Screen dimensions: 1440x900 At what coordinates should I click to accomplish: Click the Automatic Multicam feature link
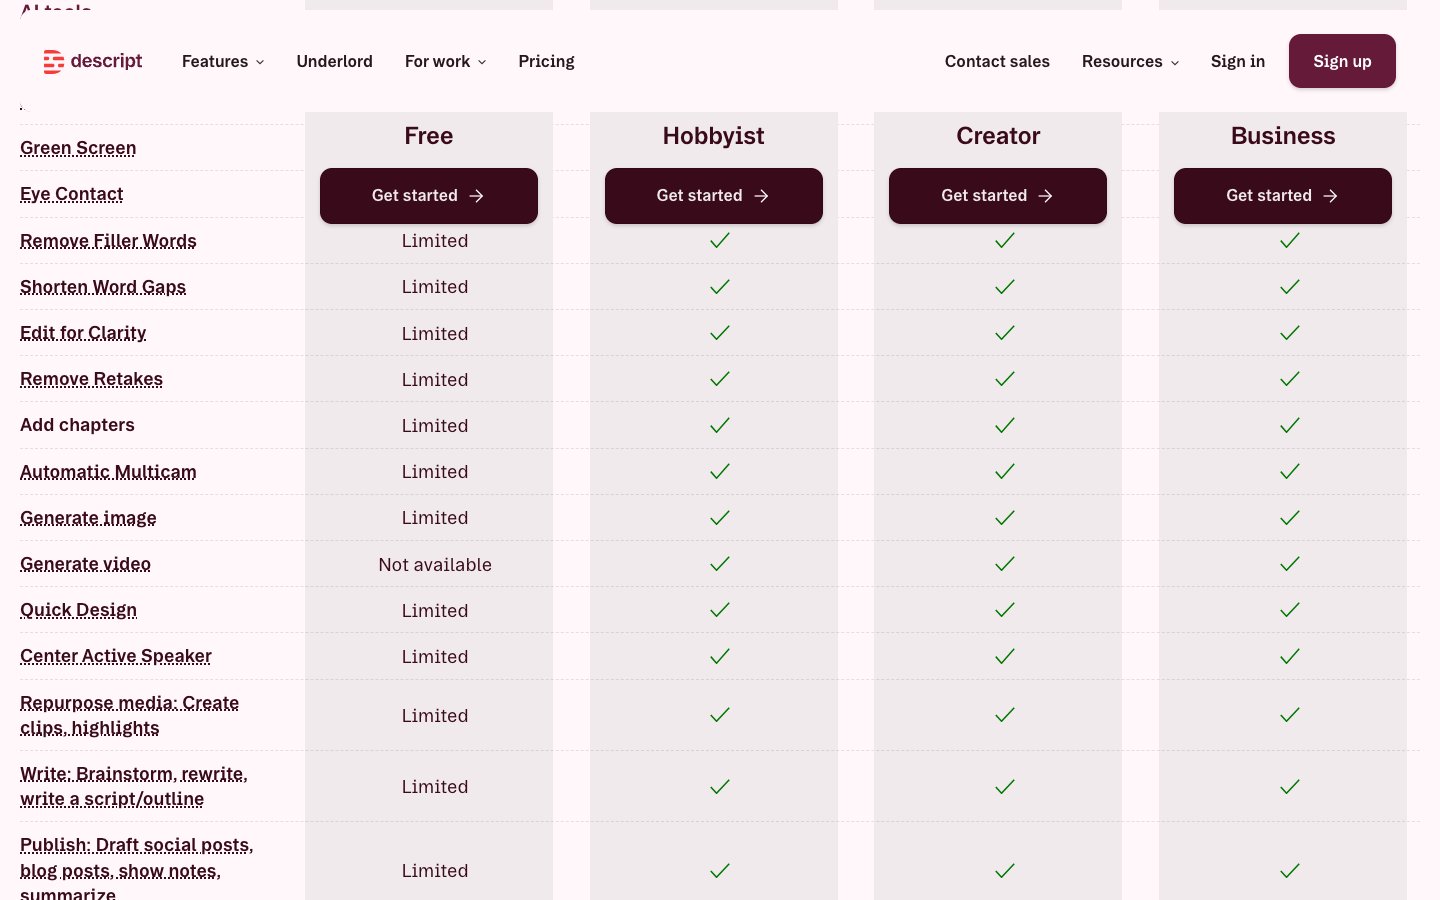click(108, 472)
